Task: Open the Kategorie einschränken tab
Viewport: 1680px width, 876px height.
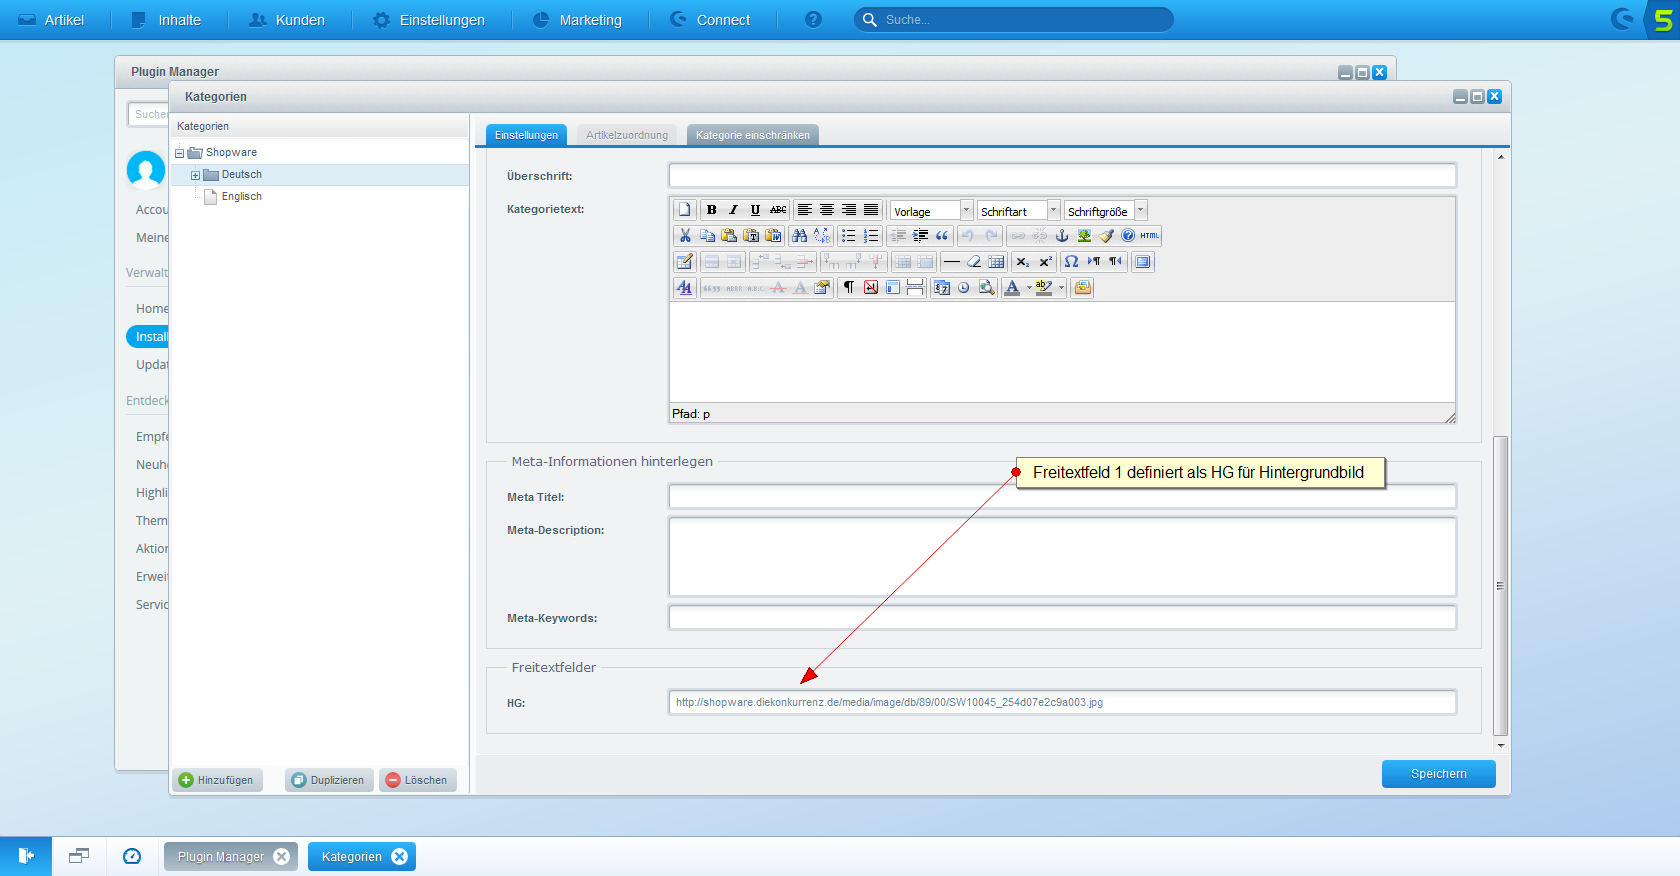Action: 753,135
